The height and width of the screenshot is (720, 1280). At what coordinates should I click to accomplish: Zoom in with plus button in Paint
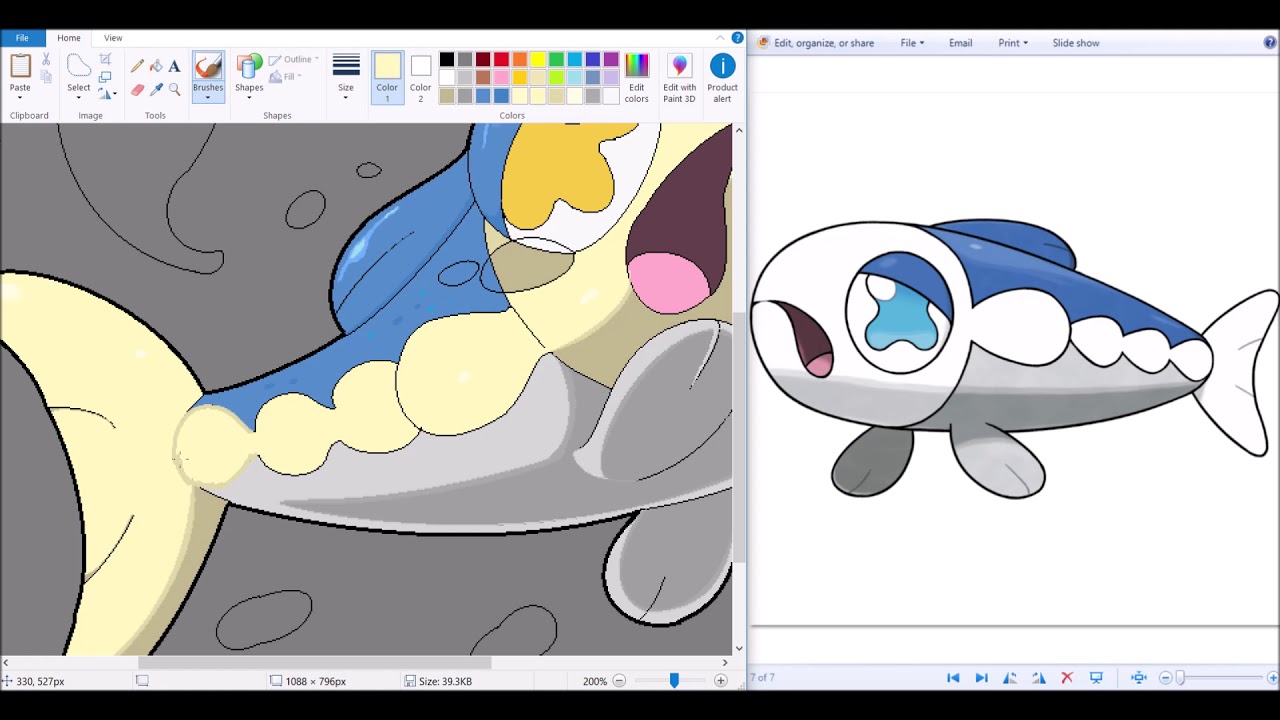[721, 681]
